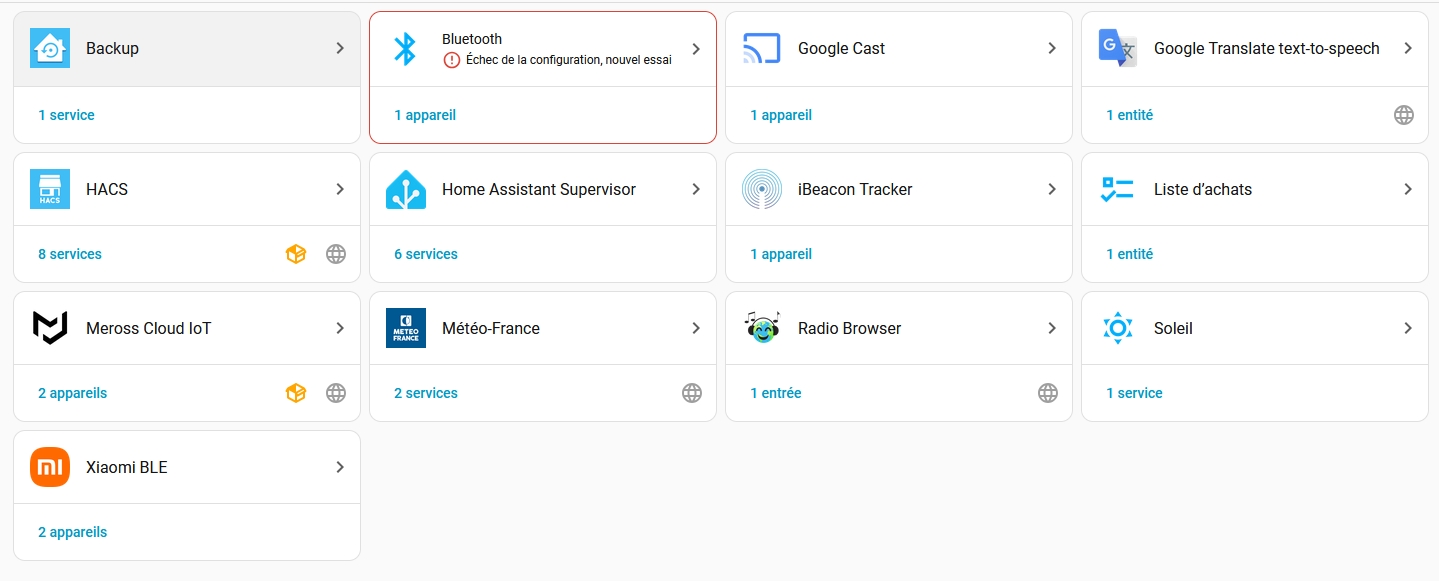Open the 8 services link under HACS

70,254
